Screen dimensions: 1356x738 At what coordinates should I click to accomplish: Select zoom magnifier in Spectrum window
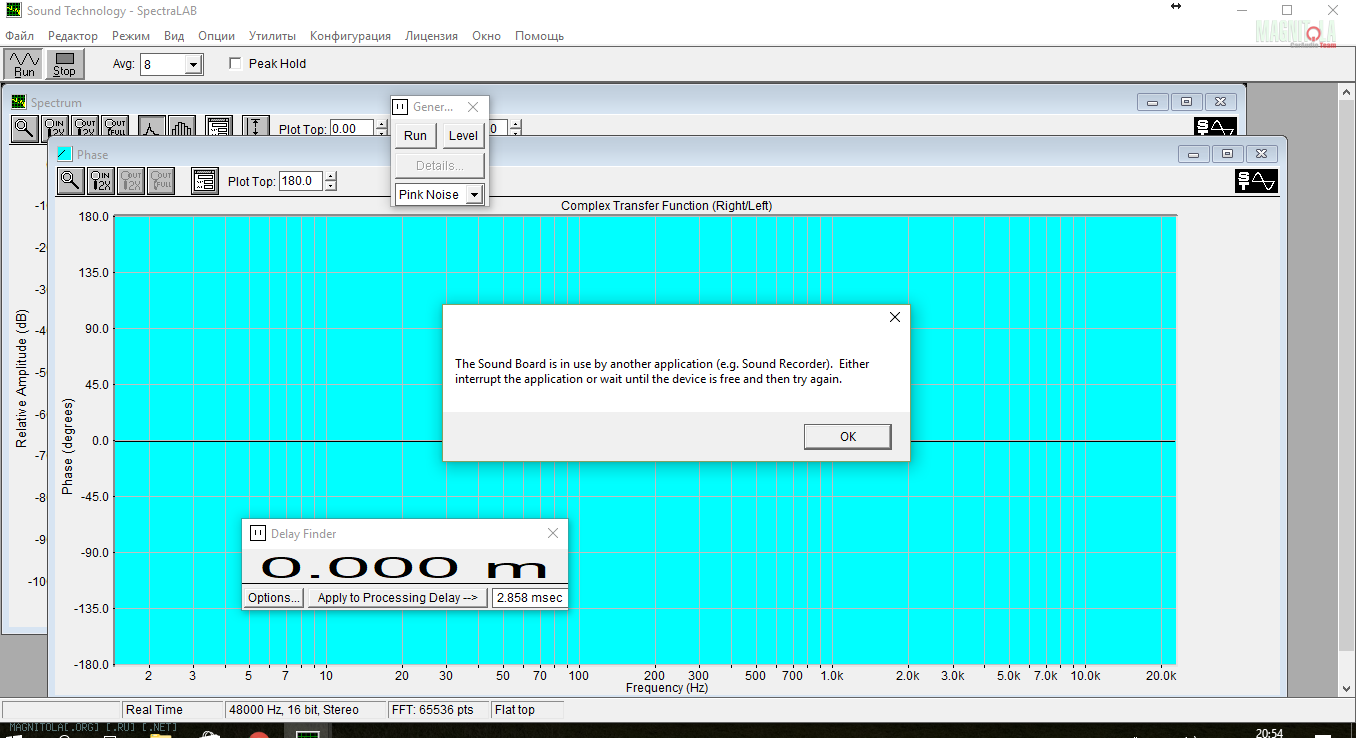tap(25, 128)
